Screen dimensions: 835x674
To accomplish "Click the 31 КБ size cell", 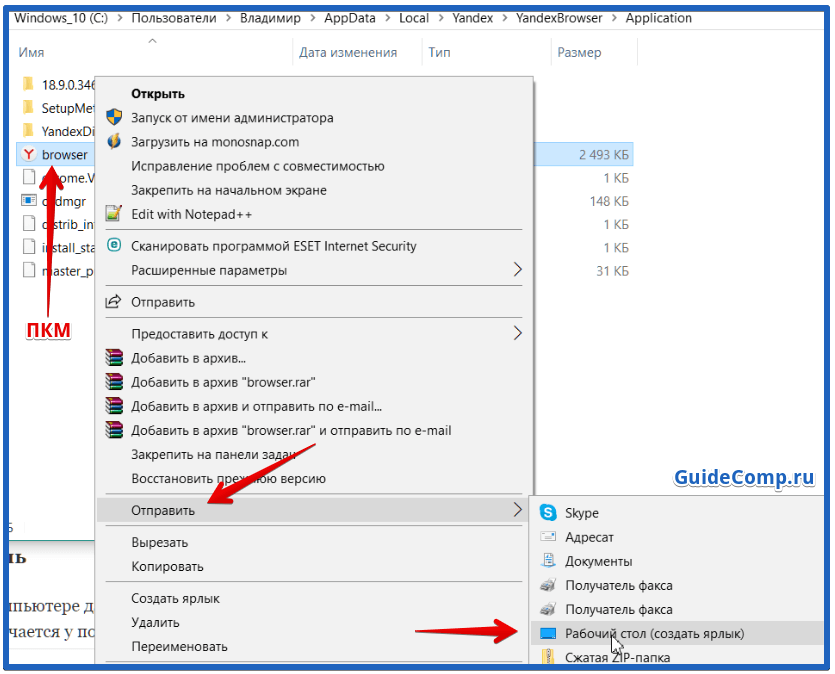I will (612, 271).
